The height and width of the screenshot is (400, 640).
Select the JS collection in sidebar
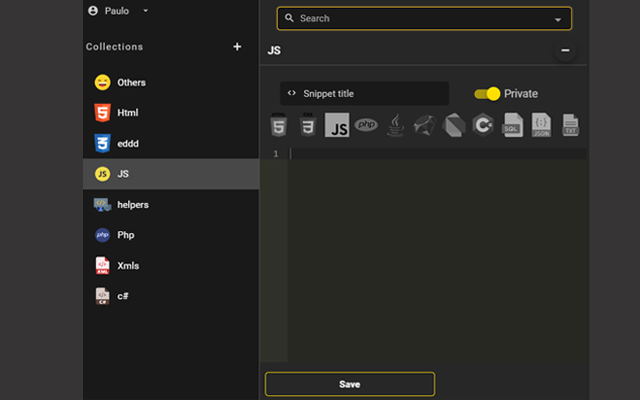[123, 174]
